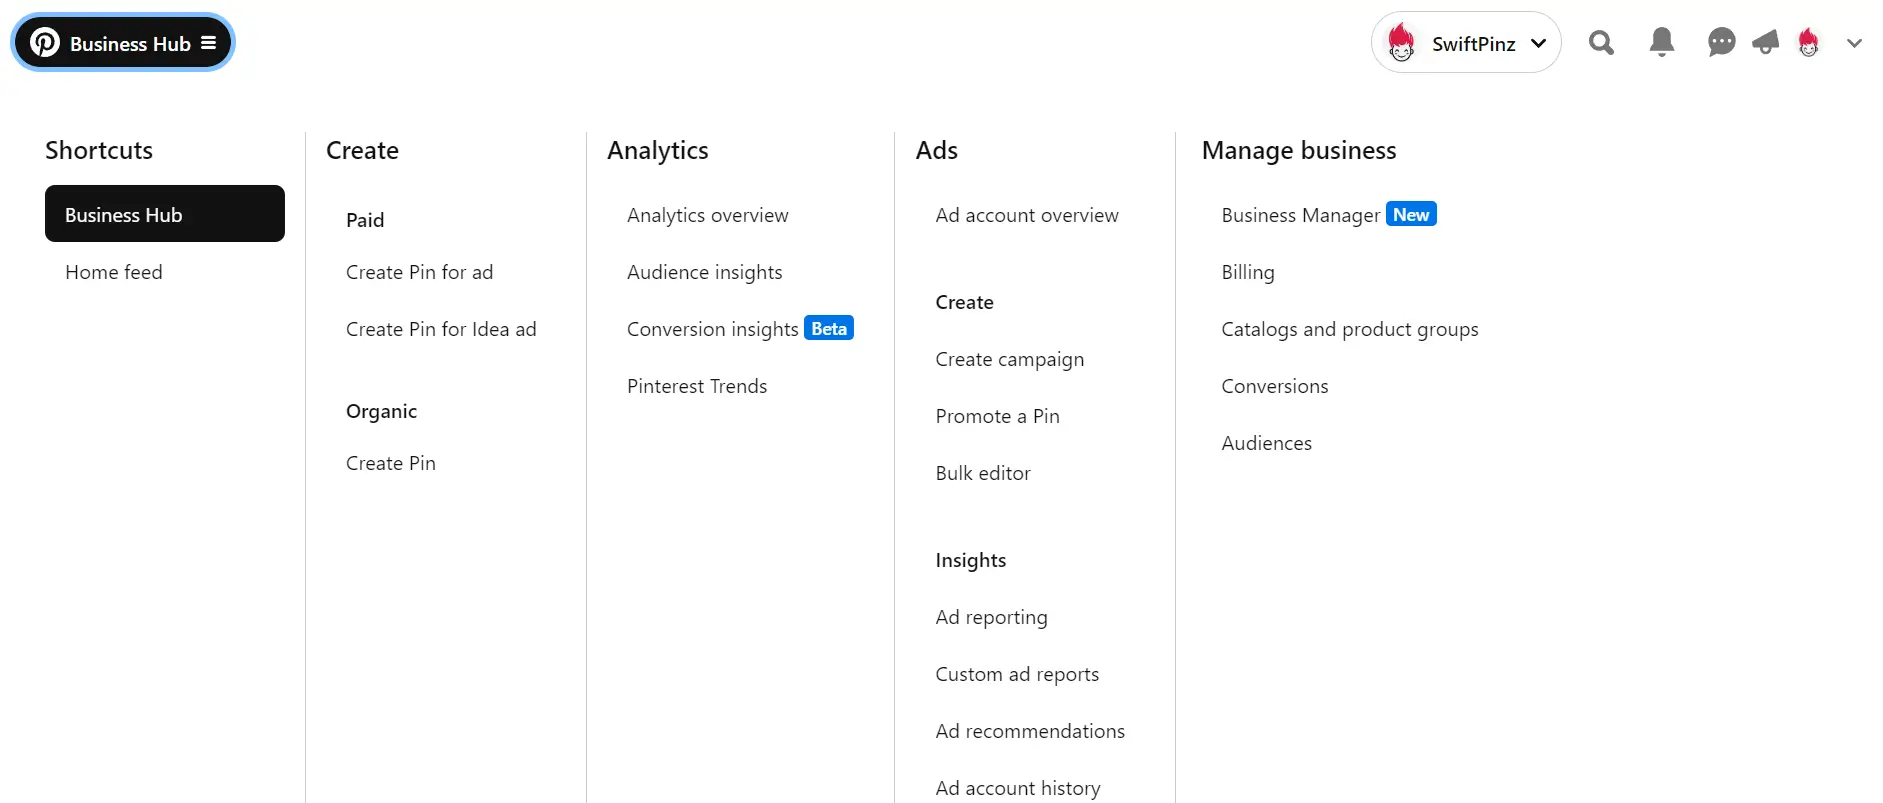Open Pinterest Trends

pos(697,386)
